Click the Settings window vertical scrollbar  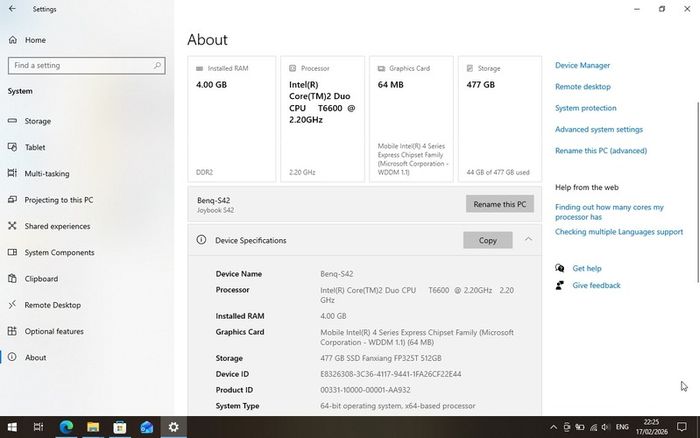pos(697,192)
